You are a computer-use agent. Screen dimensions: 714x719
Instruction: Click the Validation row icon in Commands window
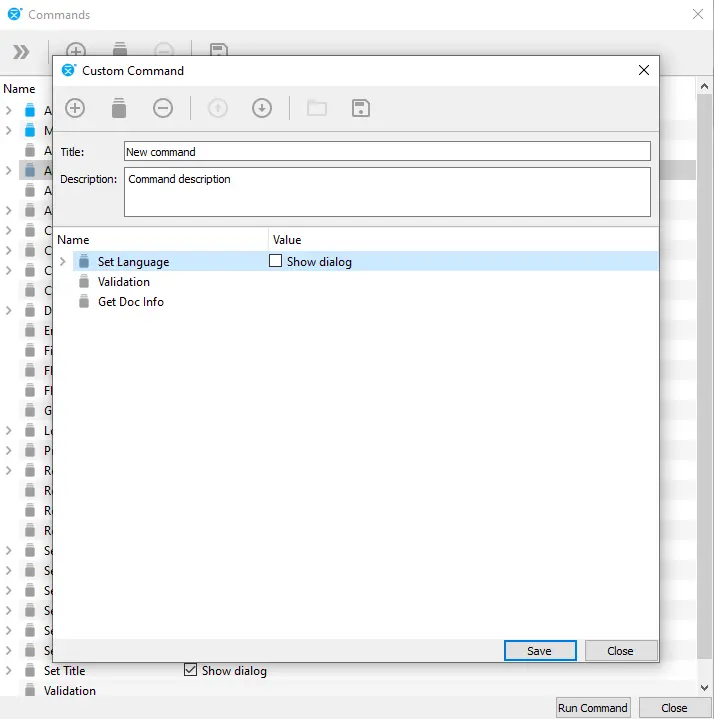pos(30,690)
